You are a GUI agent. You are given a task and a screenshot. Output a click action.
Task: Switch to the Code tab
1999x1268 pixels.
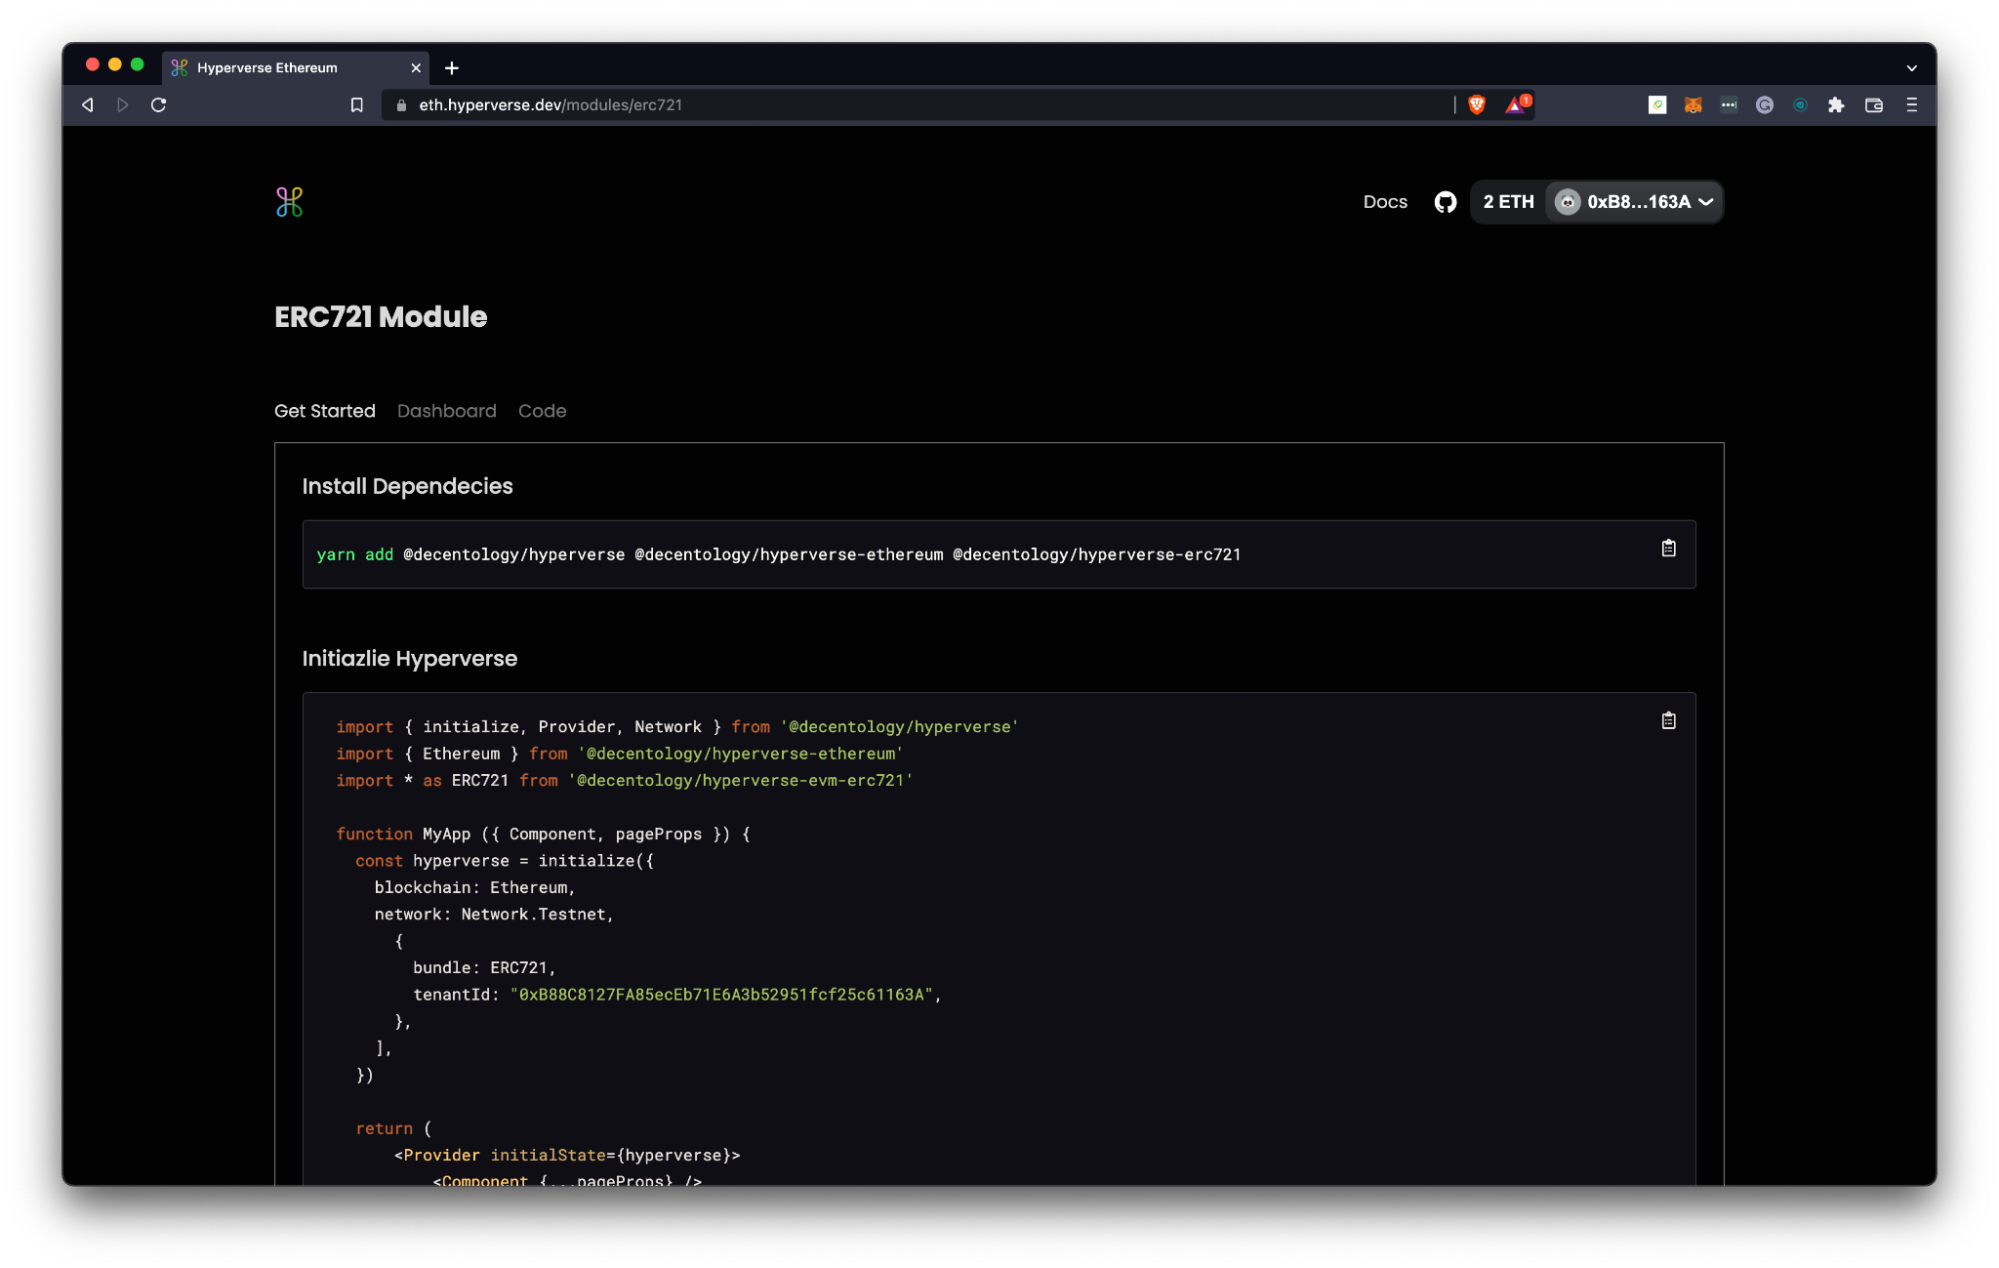coord(542,411)
